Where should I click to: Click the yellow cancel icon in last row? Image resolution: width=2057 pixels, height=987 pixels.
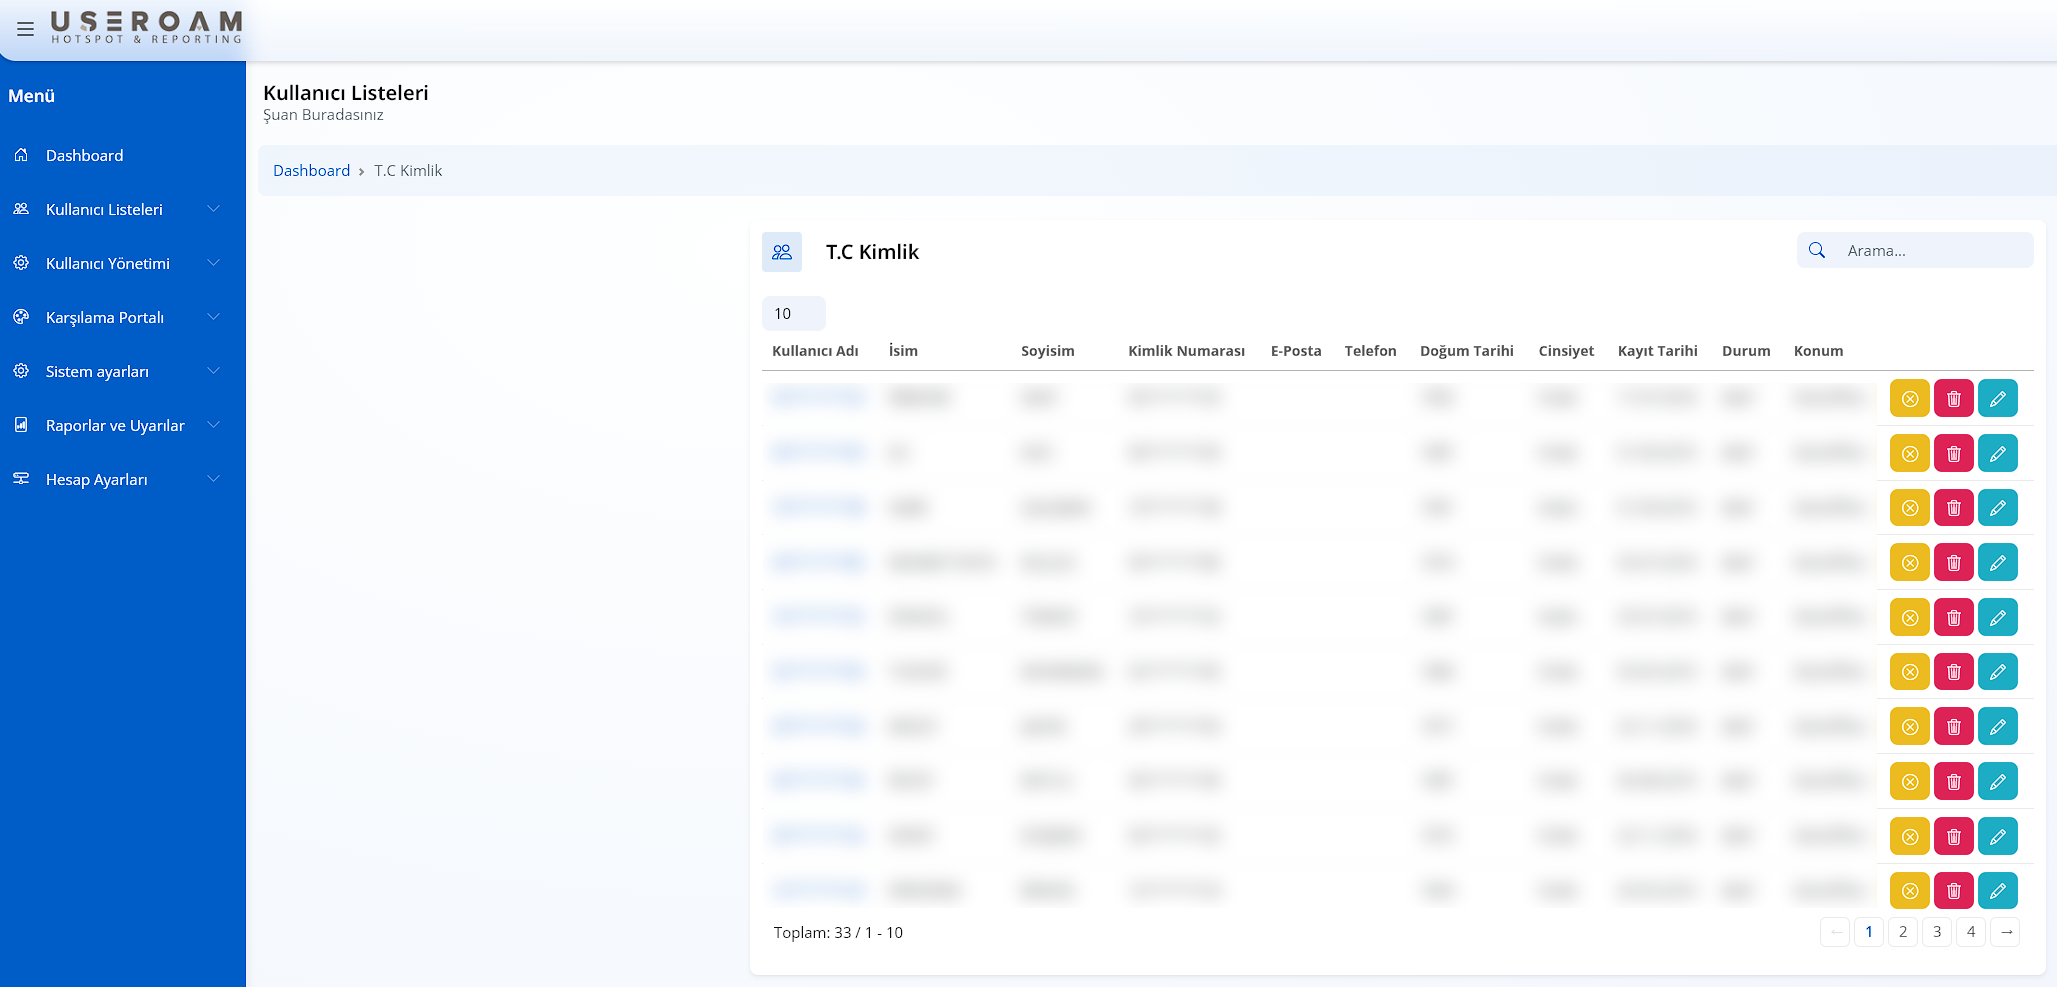coord(1909,890)
